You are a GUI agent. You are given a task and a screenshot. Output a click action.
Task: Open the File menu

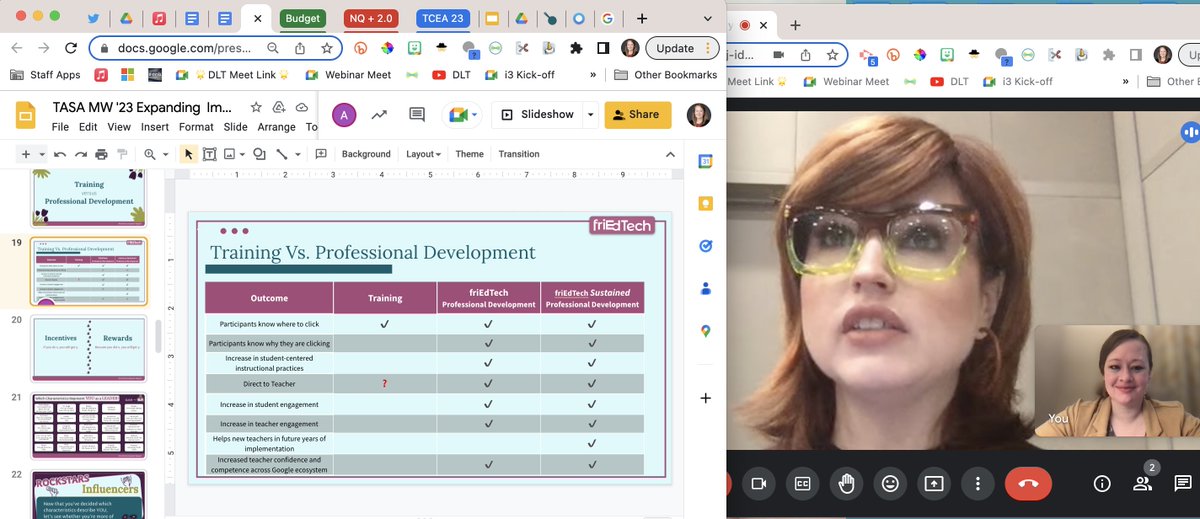pyautogui.click(x=60, y=127)
